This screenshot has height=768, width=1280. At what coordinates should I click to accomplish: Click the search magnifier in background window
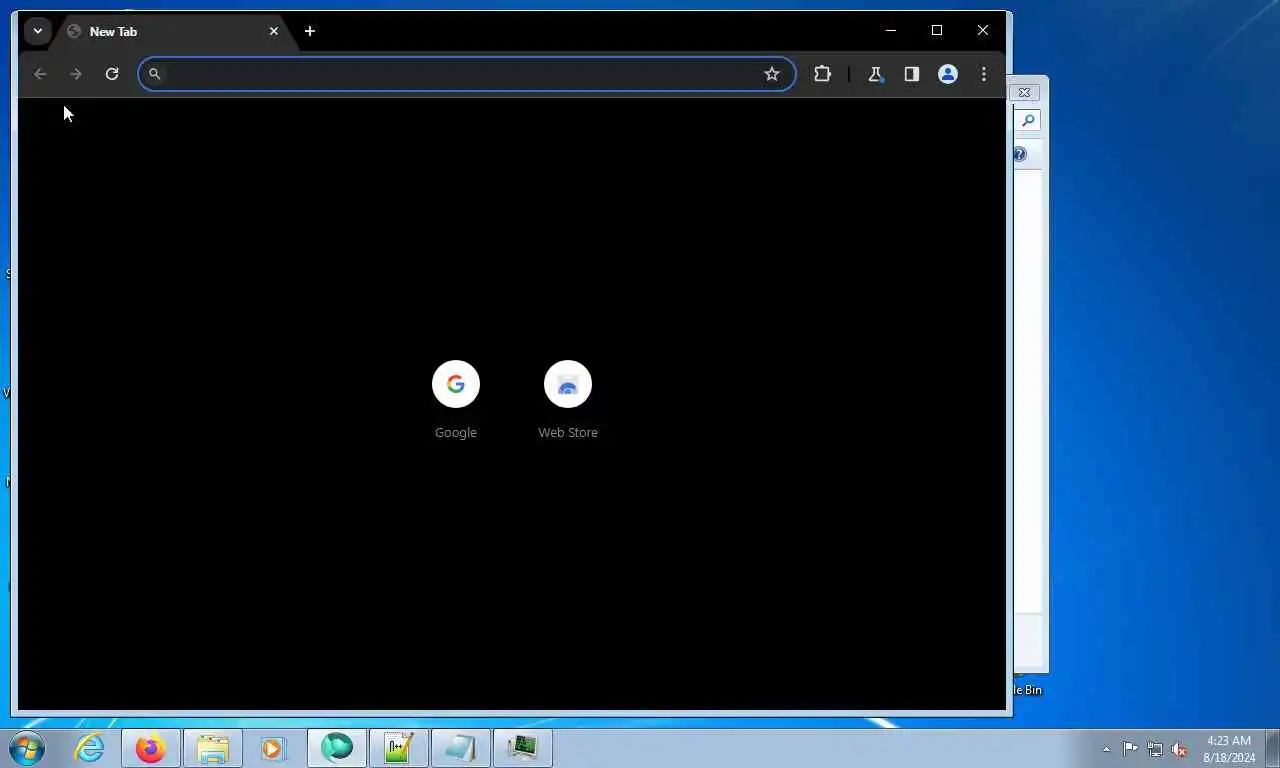coord(1027,121)
